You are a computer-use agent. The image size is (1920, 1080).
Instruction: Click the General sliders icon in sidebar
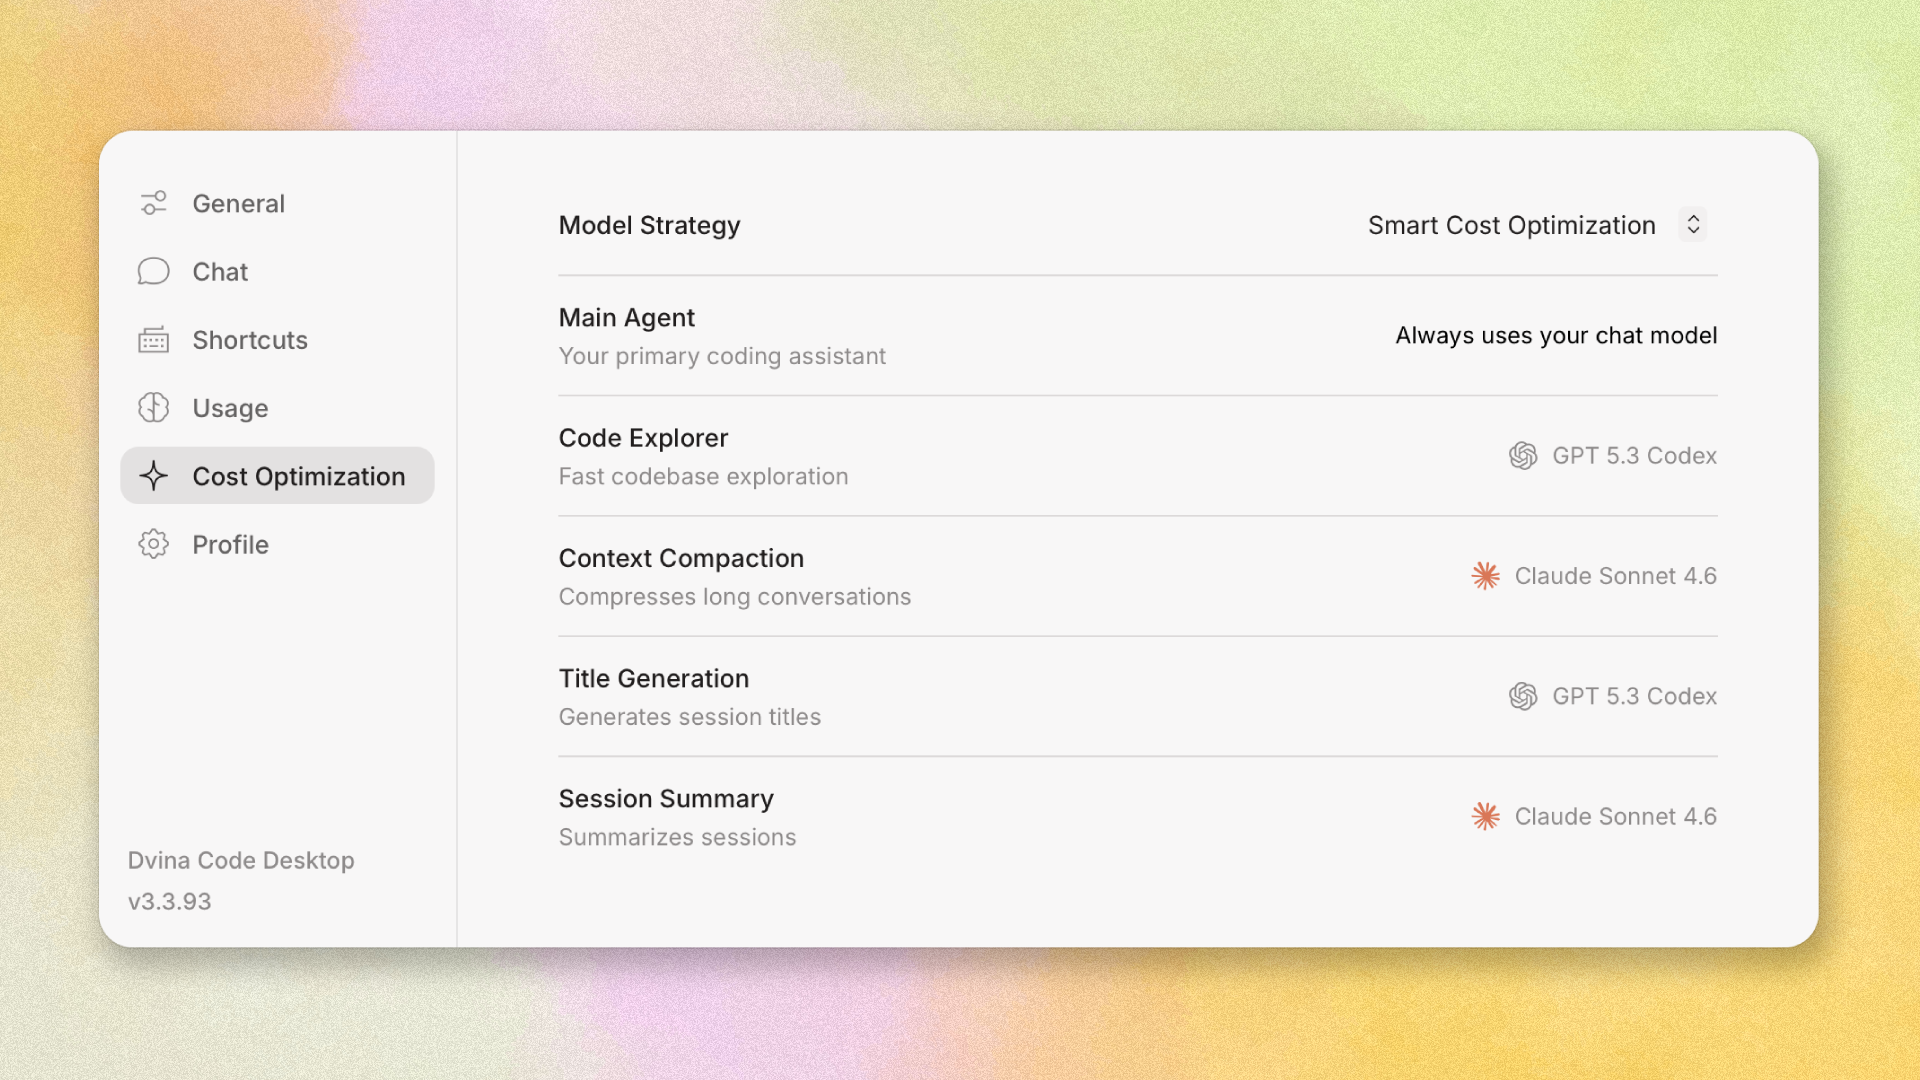(x=153, y=204)
